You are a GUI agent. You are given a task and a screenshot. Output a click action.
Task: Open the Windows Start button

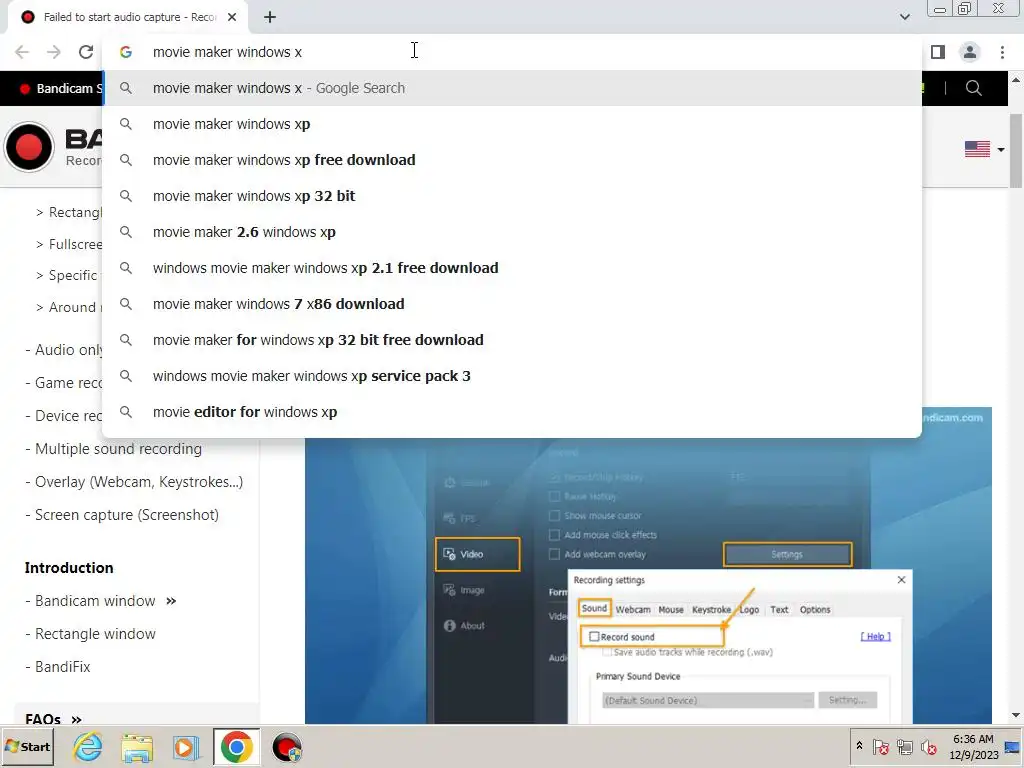pyautogui.click(x=27, y=746)
